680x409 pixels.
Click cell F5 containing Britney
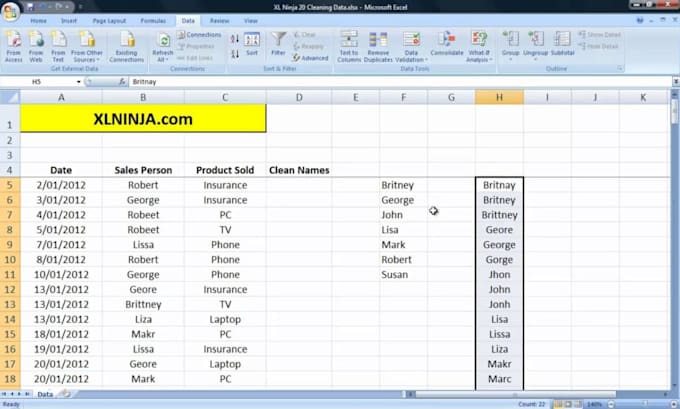(403, 185)
